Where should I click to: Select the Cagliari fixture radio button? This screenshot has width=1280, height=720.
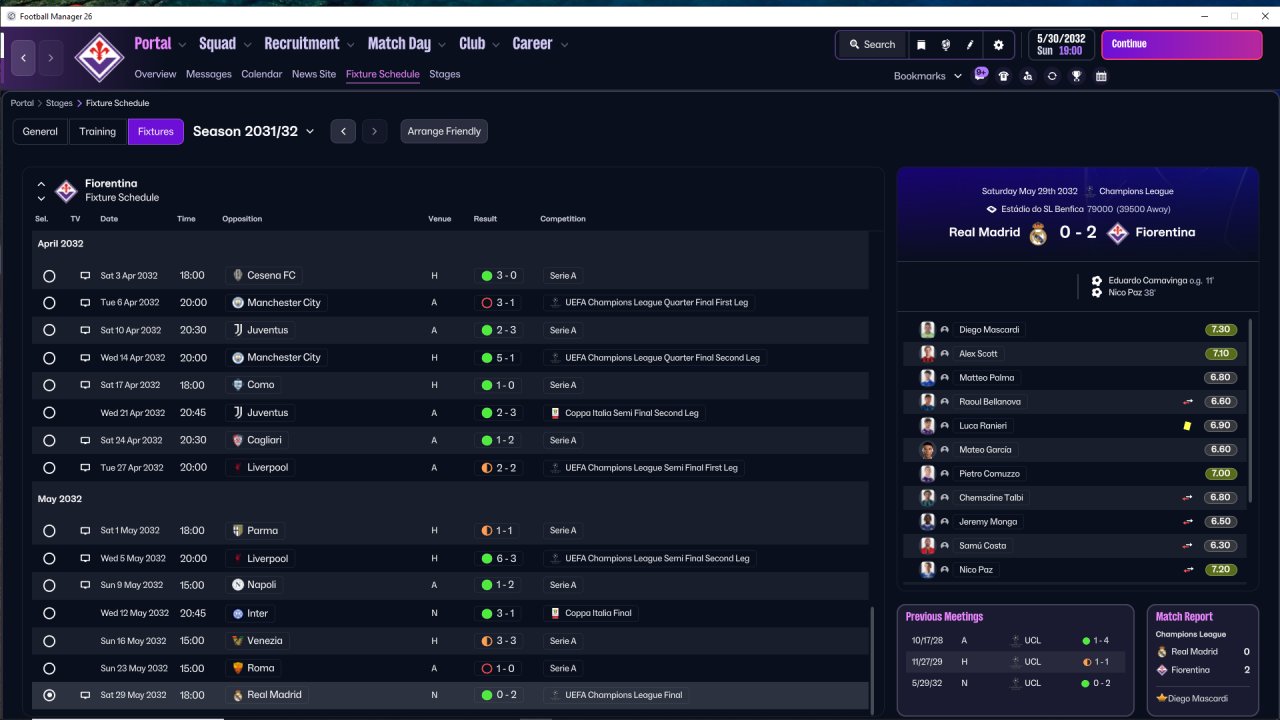click(x=50, y=441)
